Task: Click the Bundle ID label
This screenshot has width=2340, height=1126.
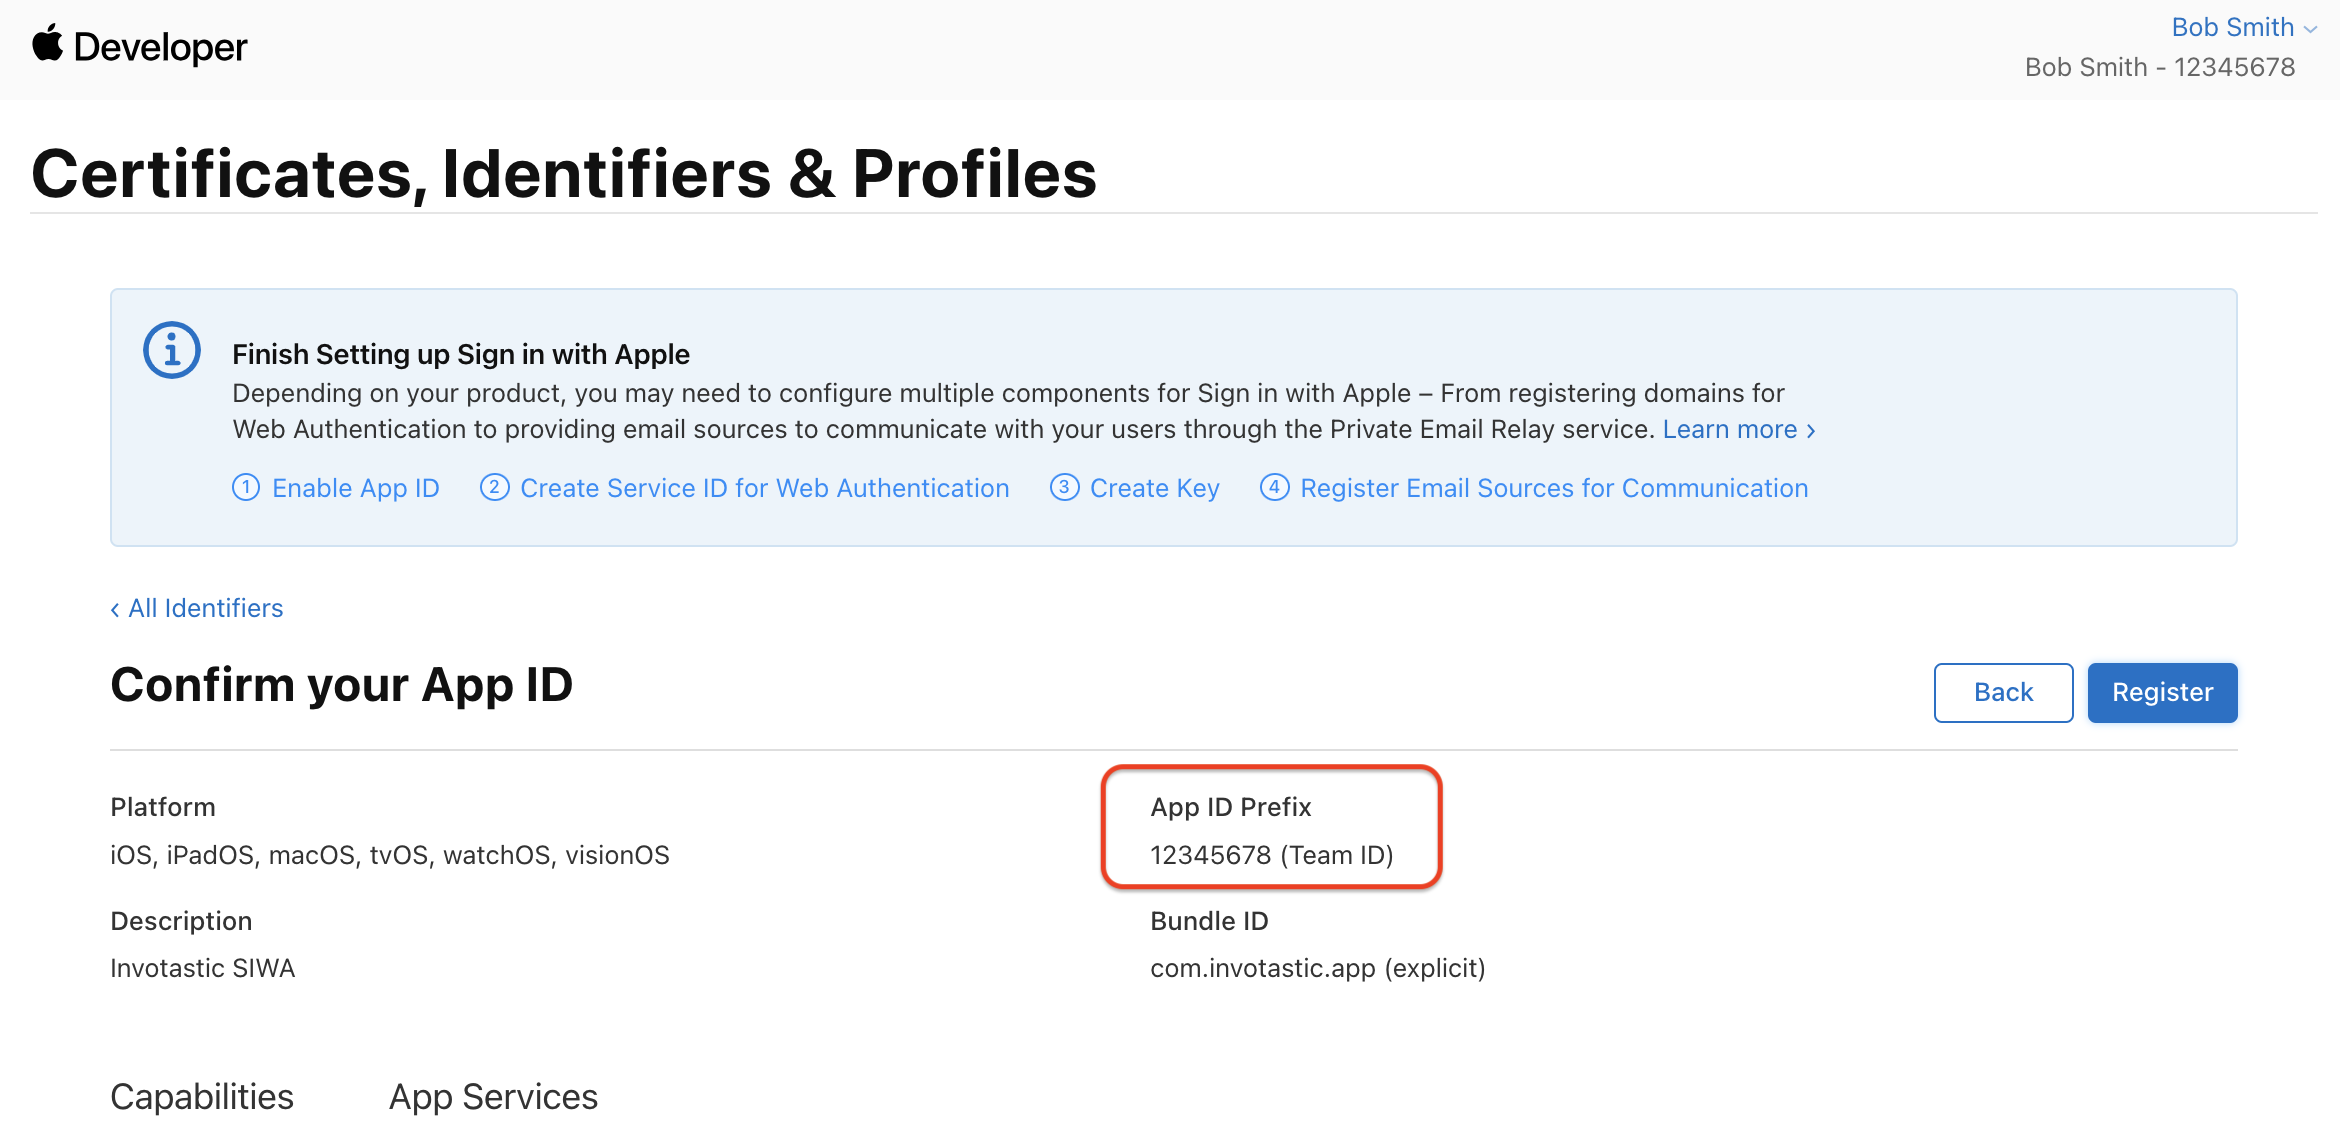Action: click(x=1209, y=921)
